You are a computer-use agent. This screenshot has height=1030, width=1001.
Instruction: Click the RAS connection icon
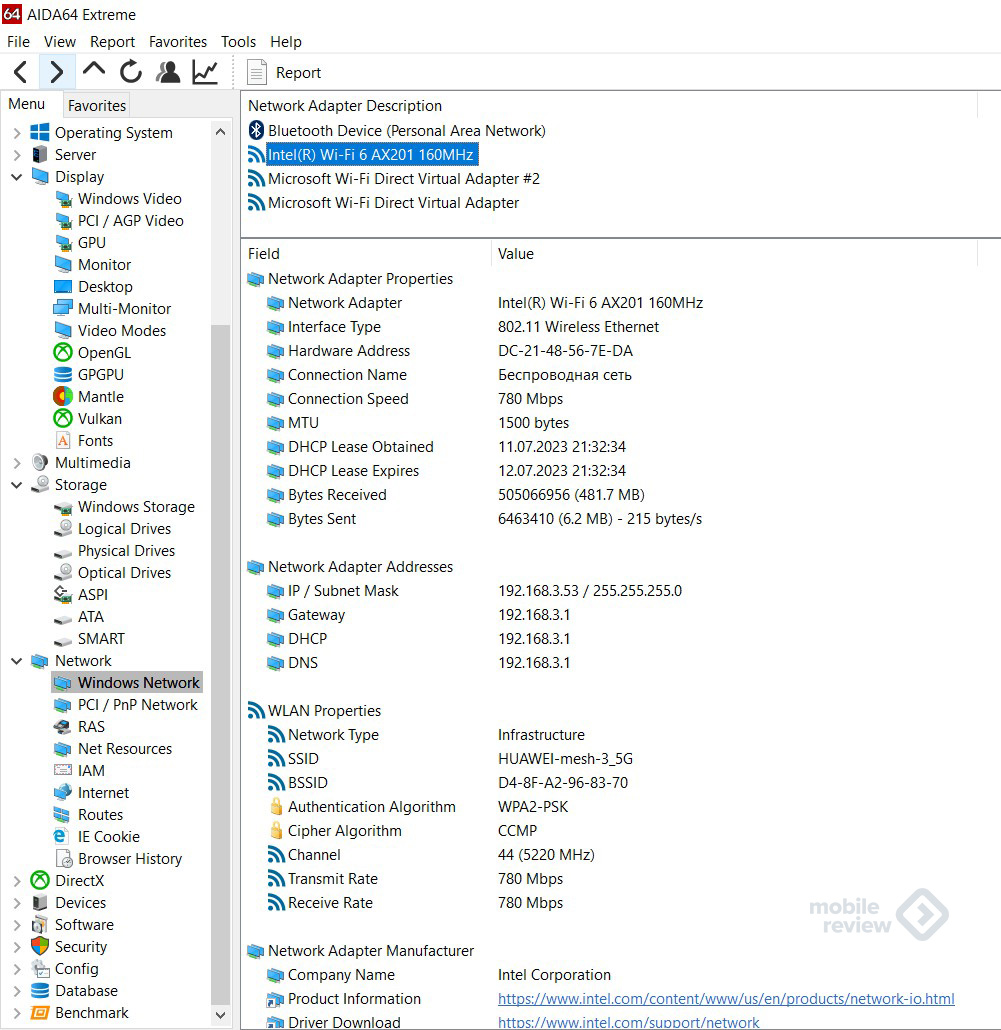pos(63,727)
